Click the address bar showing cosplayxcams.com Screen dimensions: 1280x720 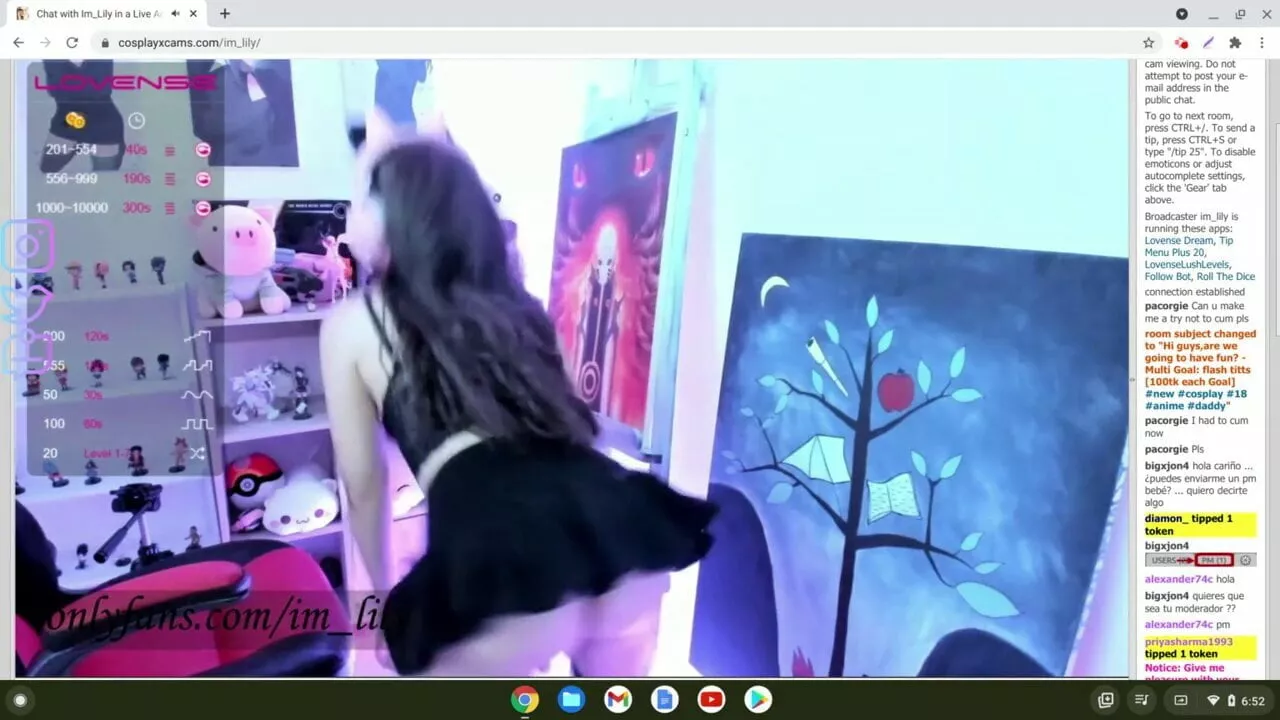600,43
